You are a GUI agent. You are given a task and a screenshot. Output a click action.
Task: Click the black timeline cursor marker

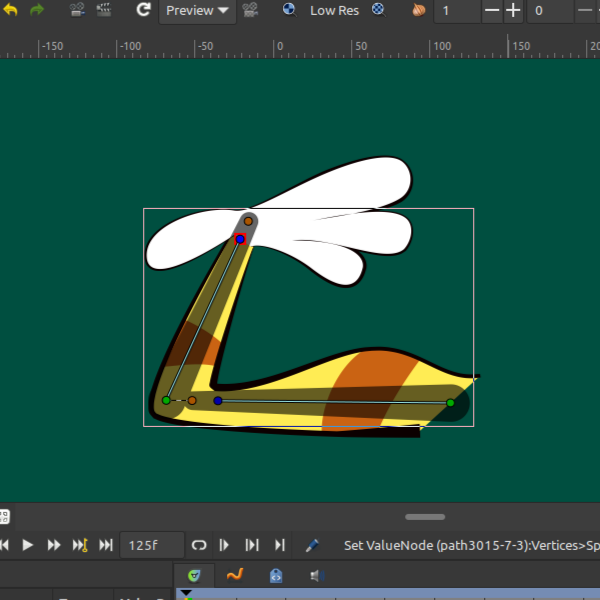[186, 592]
